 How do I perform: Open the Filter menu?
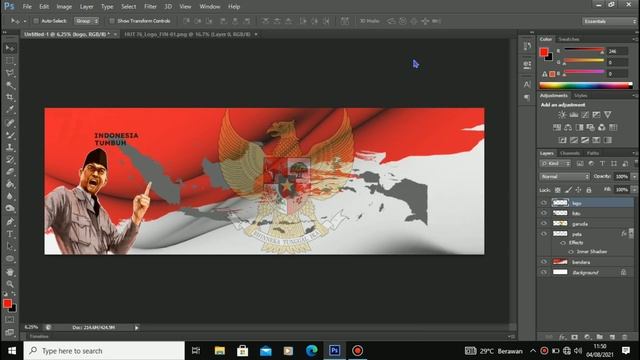point(150,7)
